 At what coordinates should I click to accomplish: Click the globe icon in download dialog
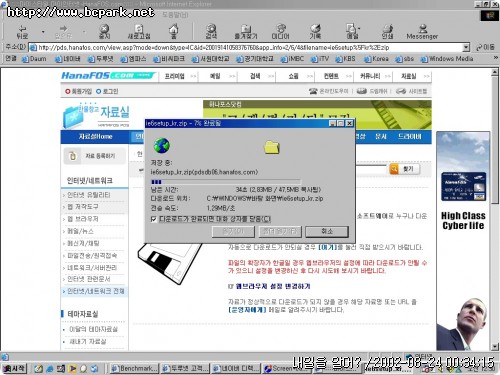point(162,146)
